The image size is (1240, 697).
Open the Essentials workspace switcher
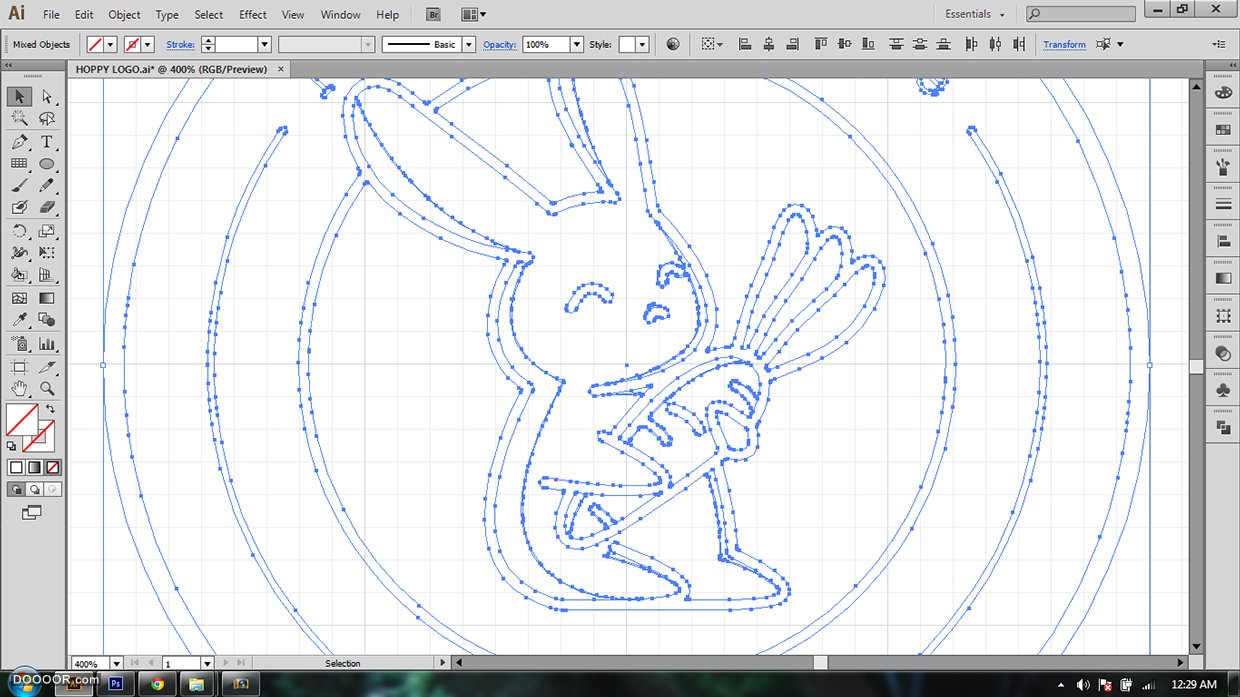(x=975, y=14)
